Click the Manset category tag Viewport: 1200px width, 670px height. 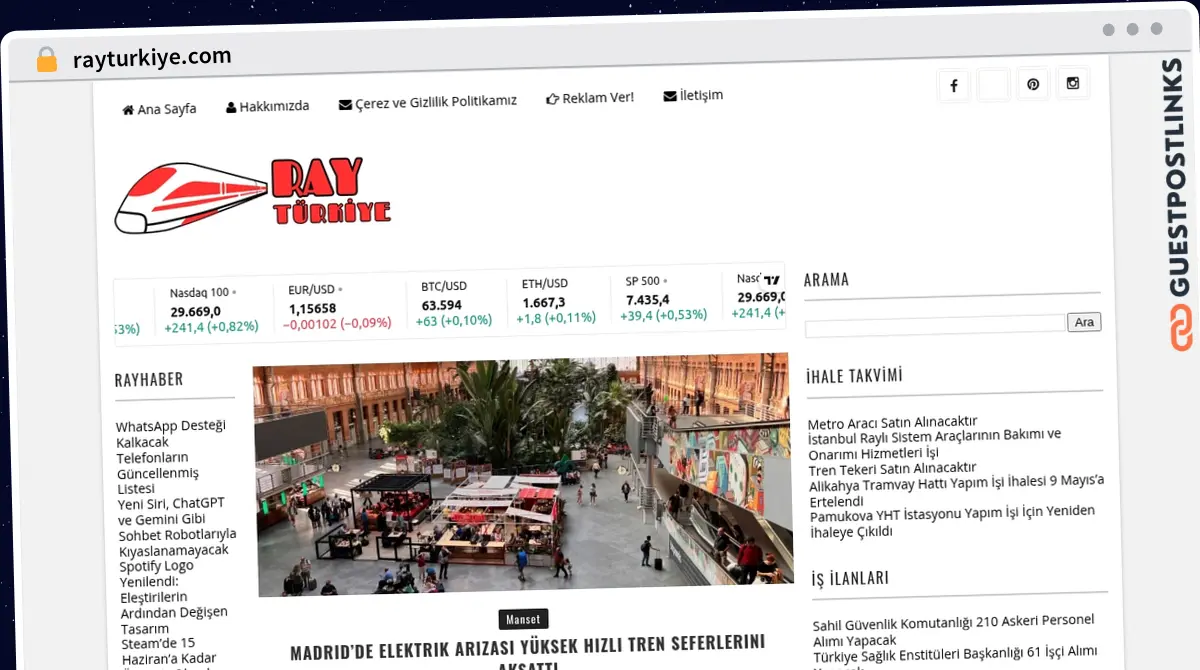(x=523, y=619)
